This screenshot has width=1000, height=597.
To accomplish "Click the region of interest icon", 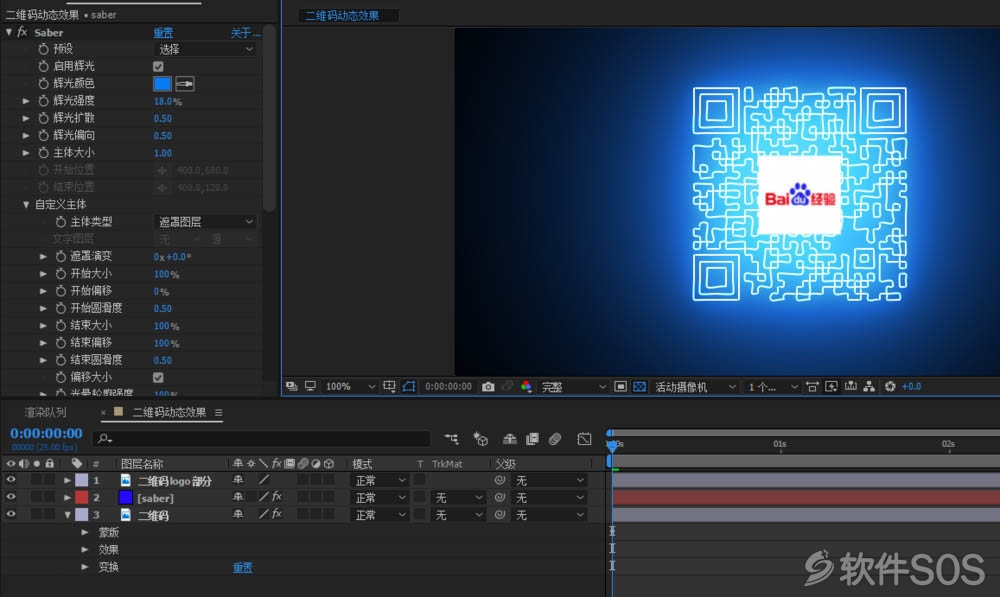I will coord(620,387).
